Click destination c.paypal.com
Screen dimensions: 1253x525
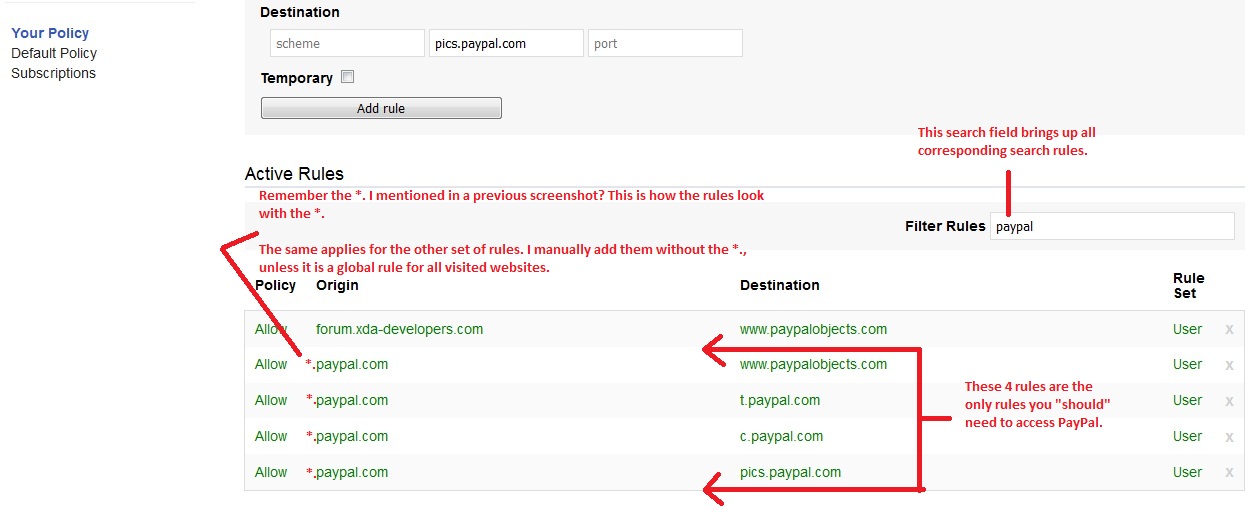781,436
